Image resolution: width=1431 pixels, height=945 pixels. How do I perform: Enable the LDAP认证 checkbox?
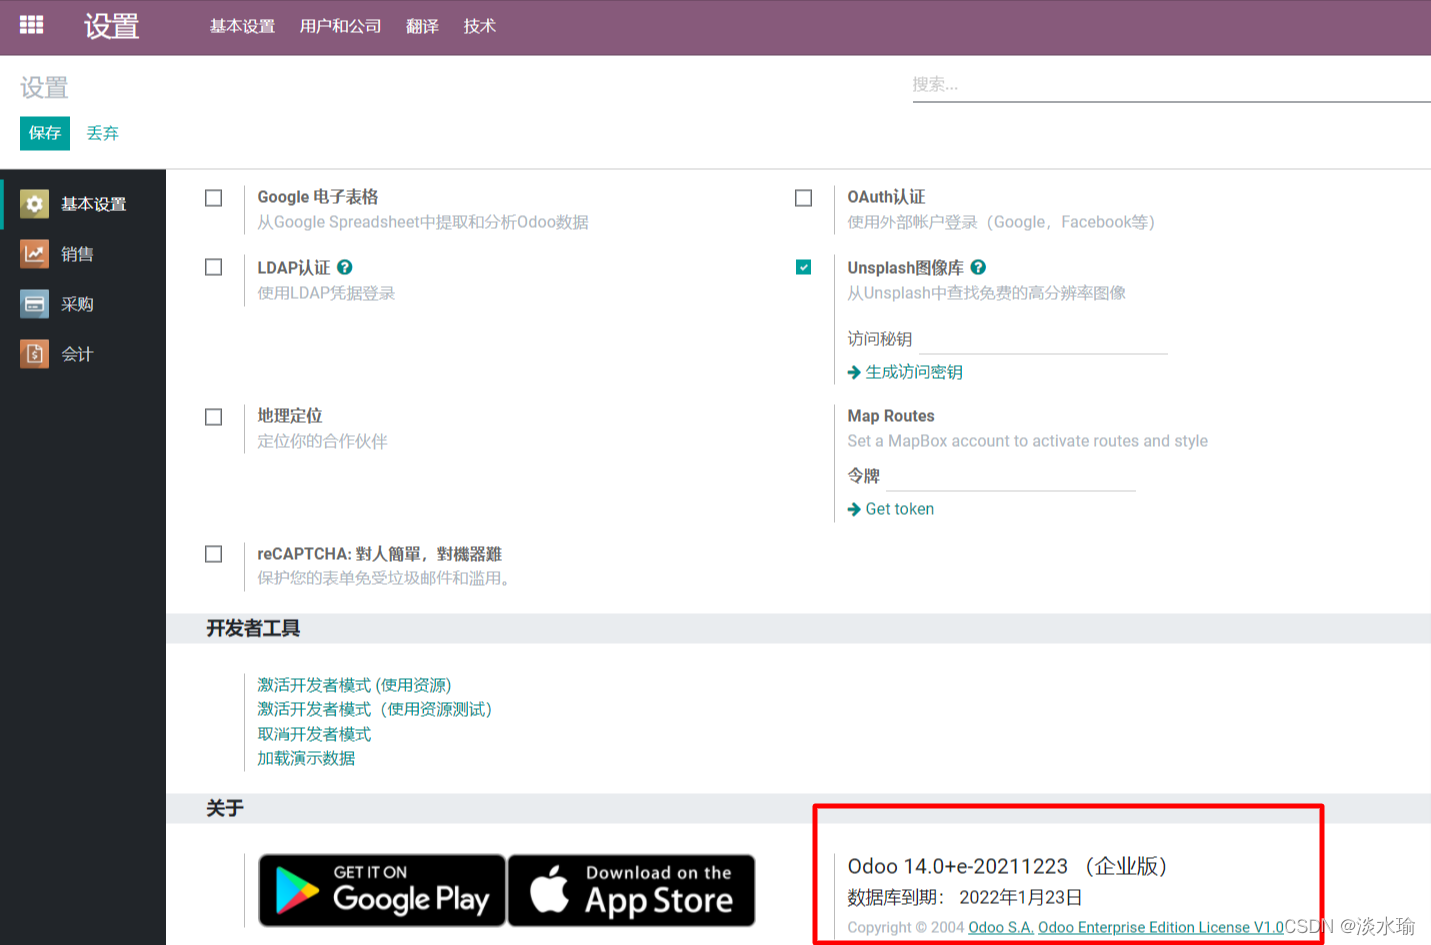click(214, 267)
